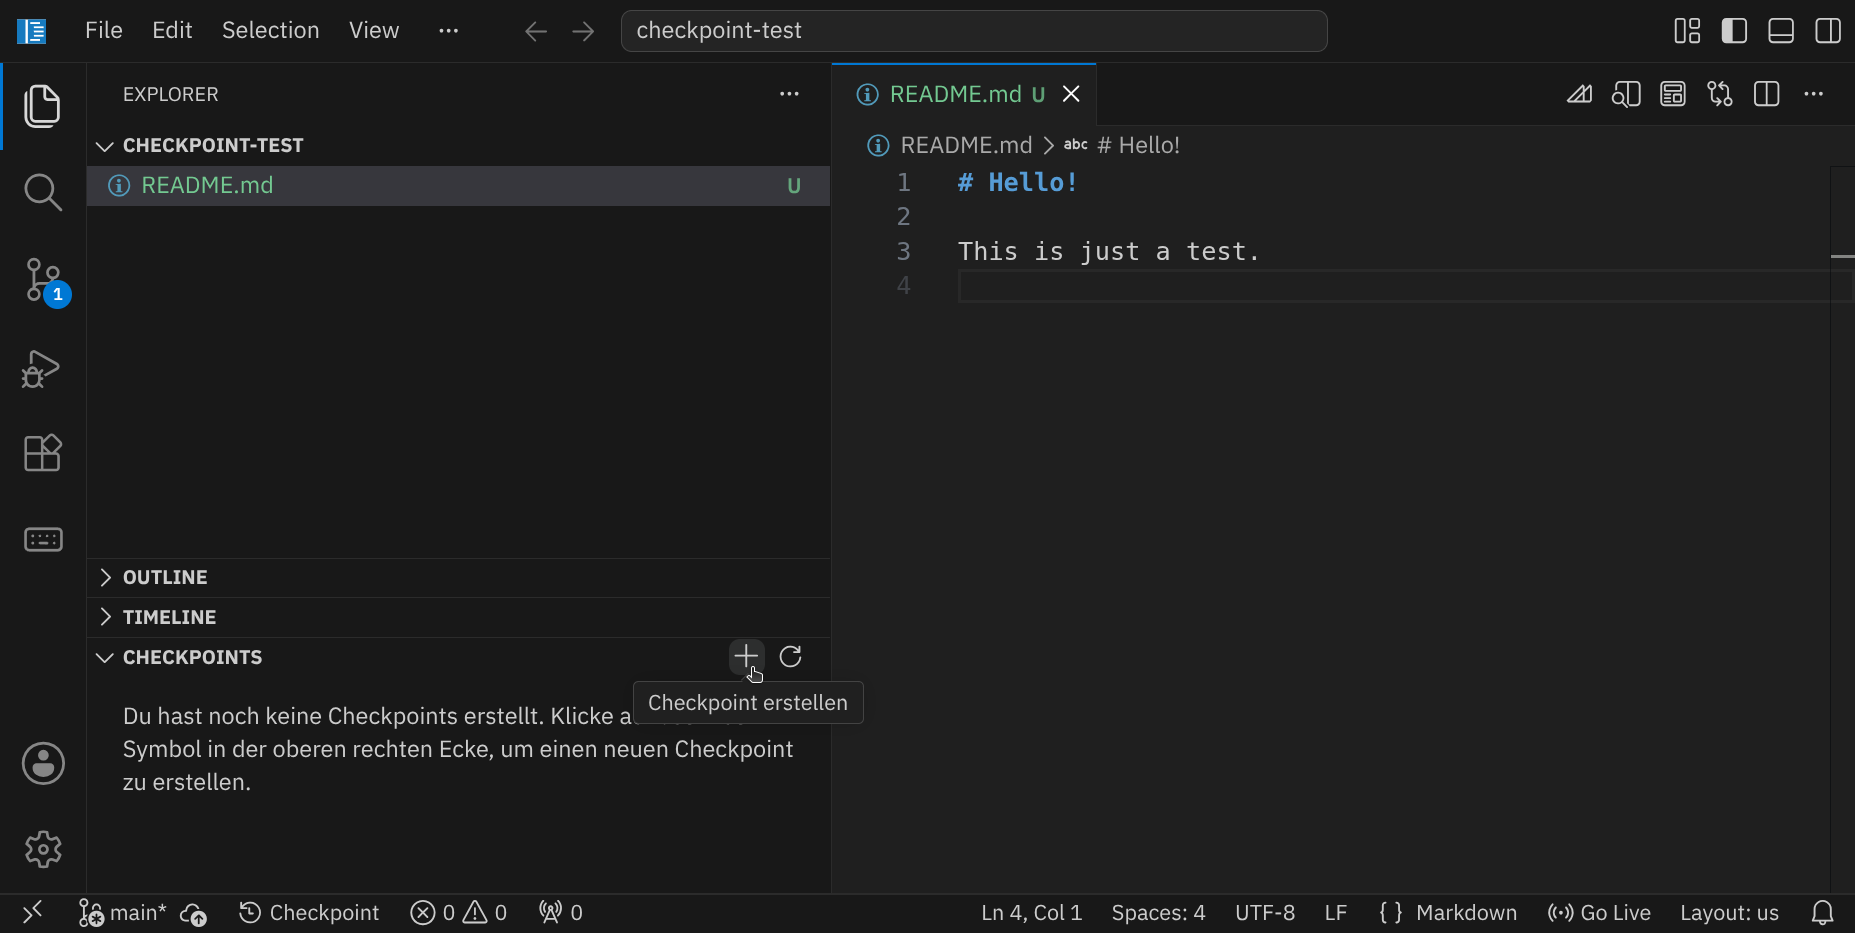Change encoding via UTF-8
1855x933 pixels.
pos(1264,912)
